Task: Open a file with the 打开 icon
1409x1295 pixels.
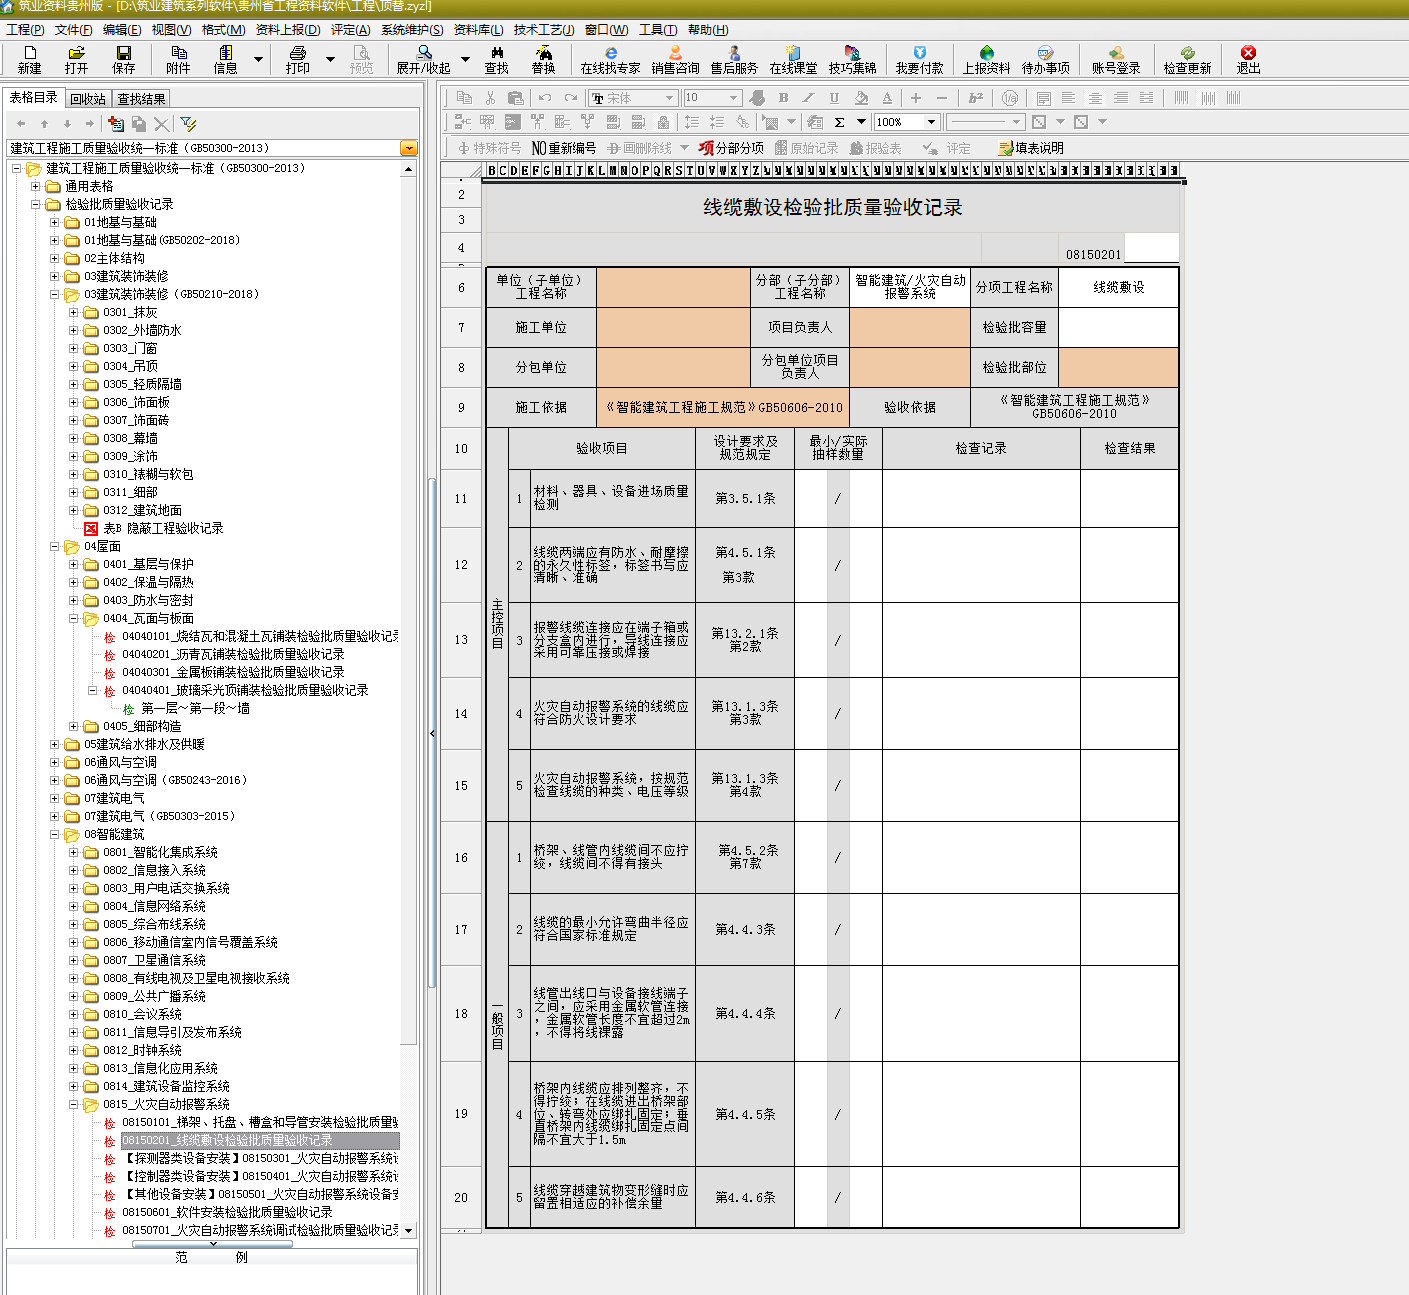Action: coord(76,60)
